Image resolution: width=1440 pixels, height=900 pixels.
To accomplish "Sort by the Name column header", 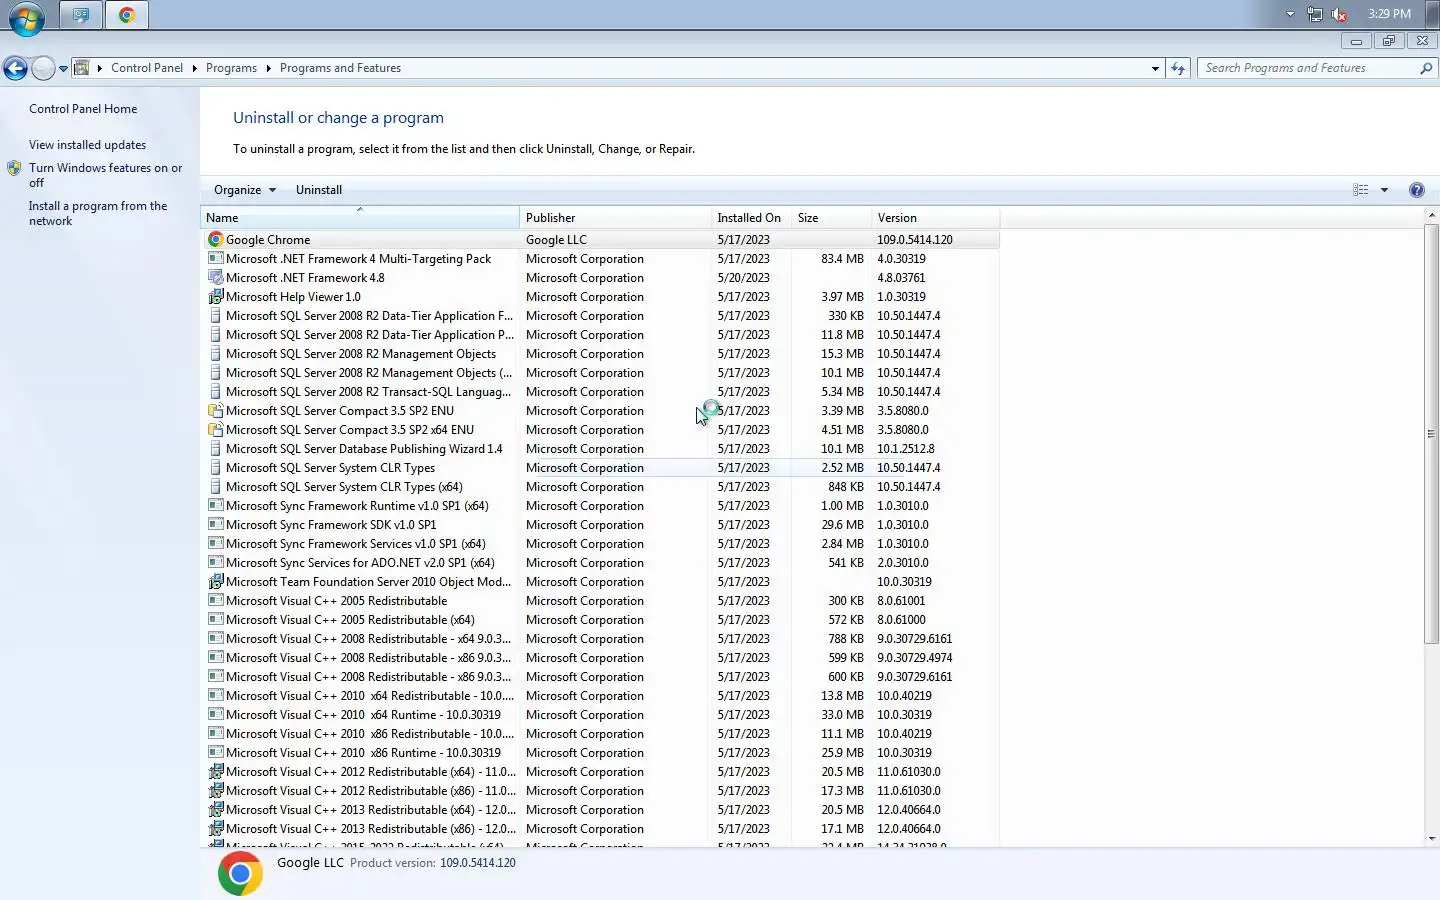I will coord(360,218).
